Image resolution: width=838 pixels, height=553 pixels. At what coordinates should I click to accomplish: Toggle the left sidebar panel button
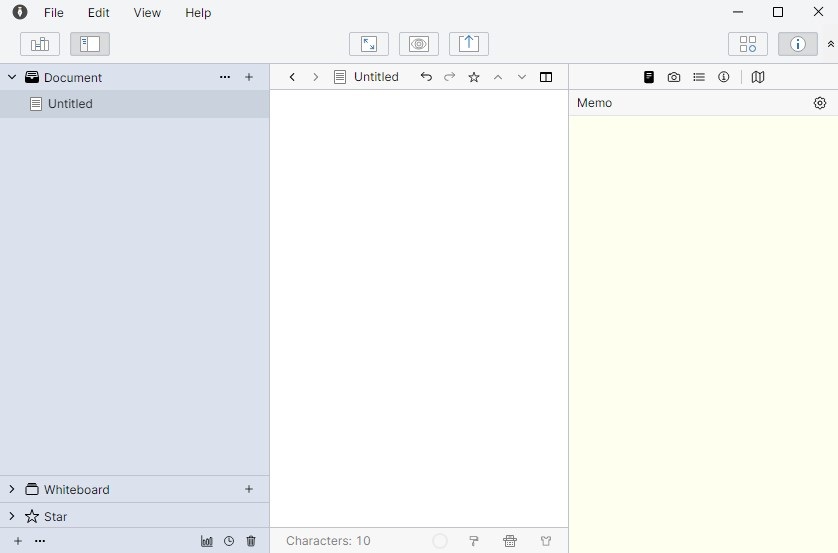click(90, 44)
